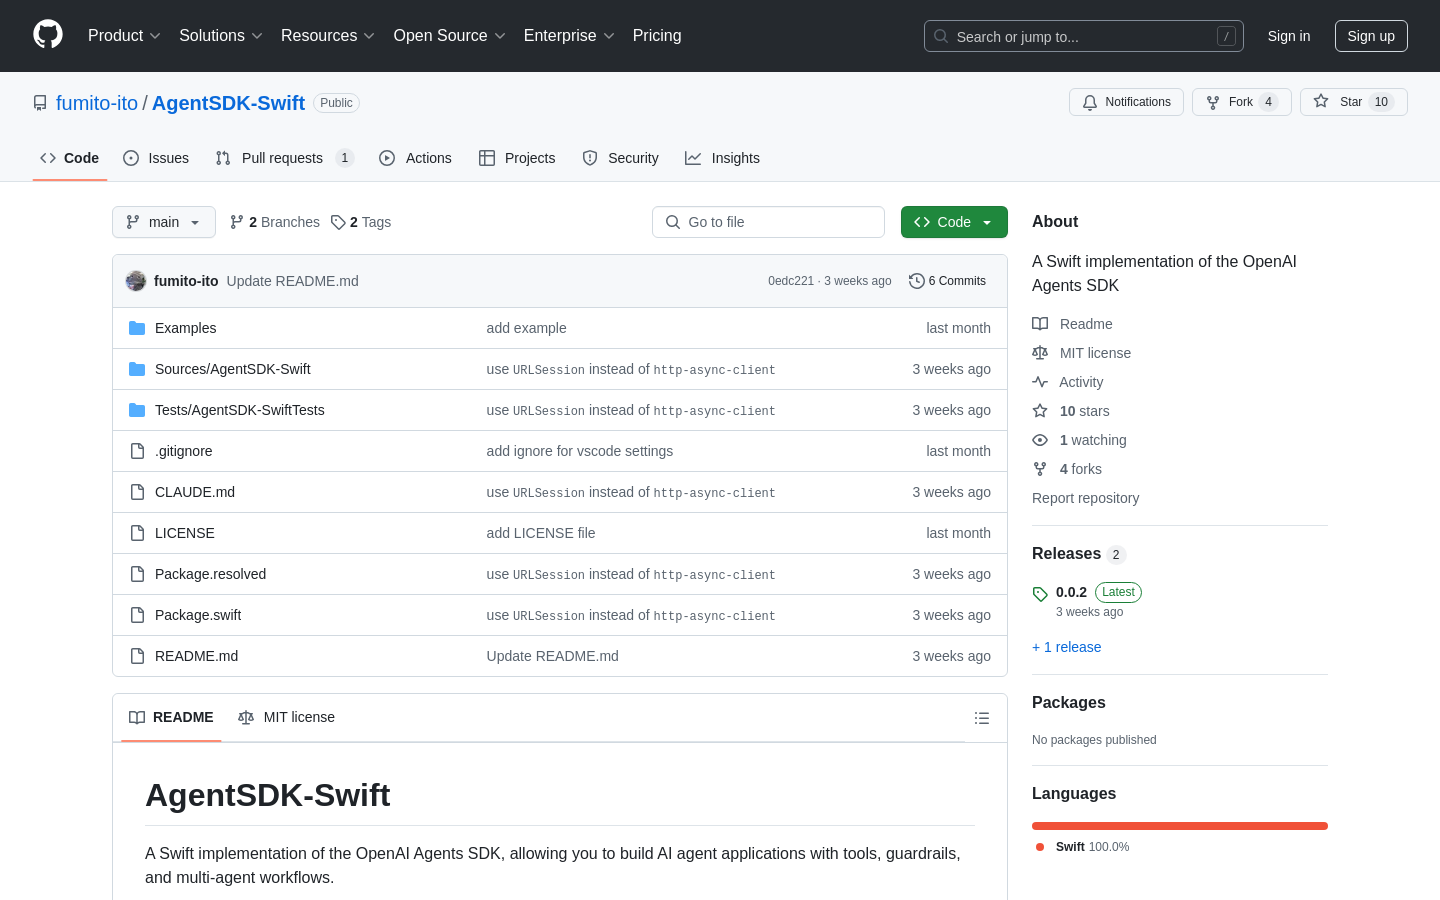Open 'add ignore for vscode settings' commit message

[580, 451]
